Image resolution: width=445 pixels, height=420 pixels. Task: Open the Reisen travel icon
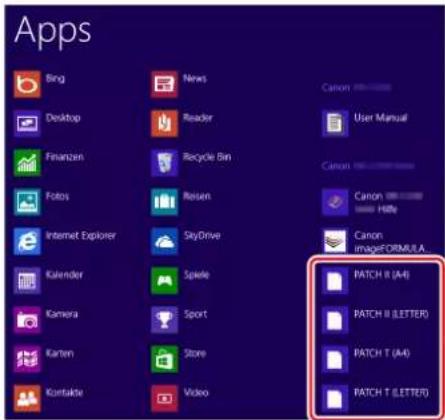(x=164, y=202)
